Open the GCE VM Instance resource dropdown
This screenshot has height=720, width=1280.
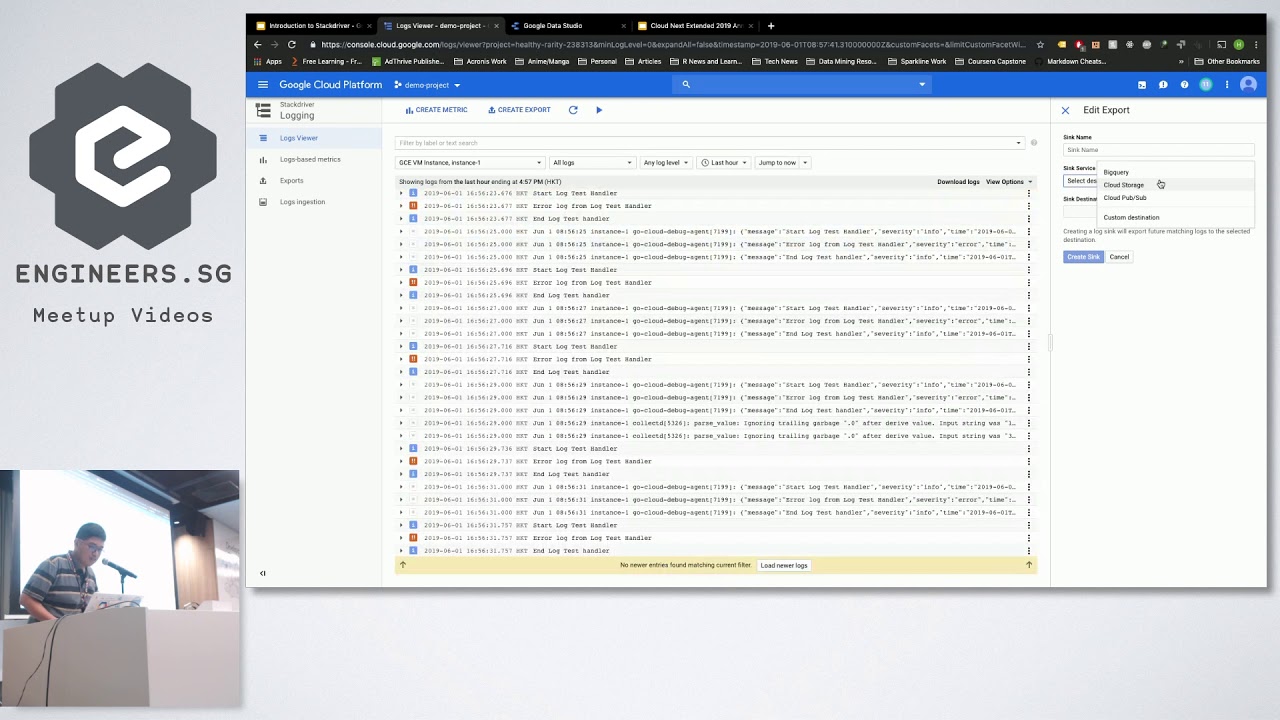coord(470,163)
